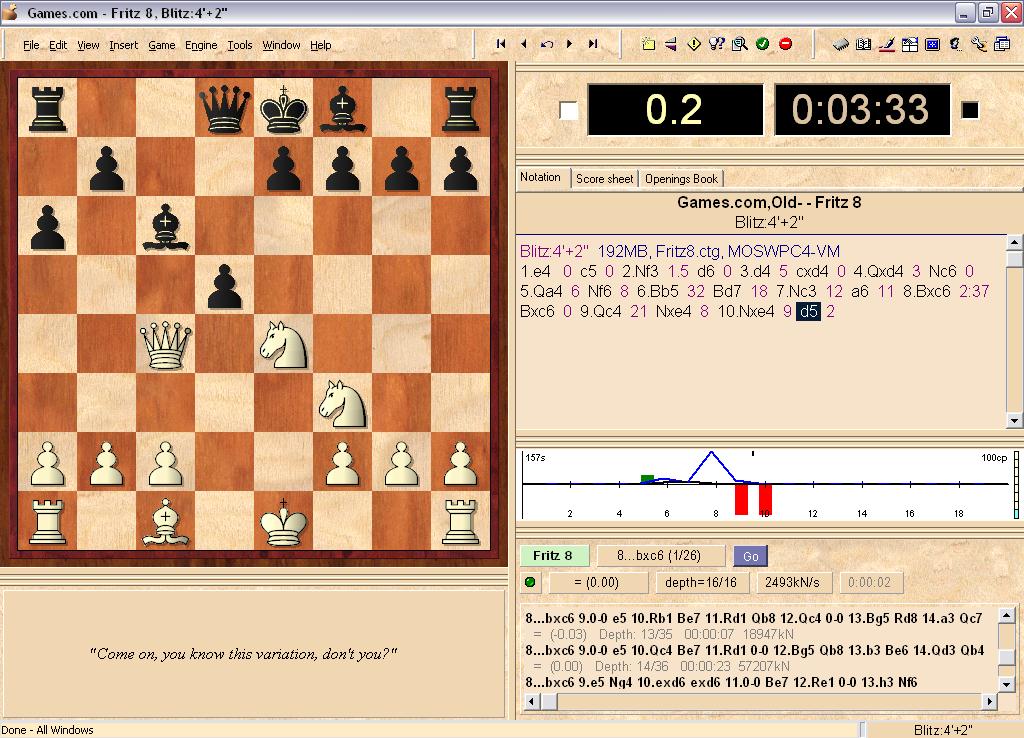This screenshot has height=738, width=1024.
Task: Switch to the Notation tab
Action: (x=540, y=177)
